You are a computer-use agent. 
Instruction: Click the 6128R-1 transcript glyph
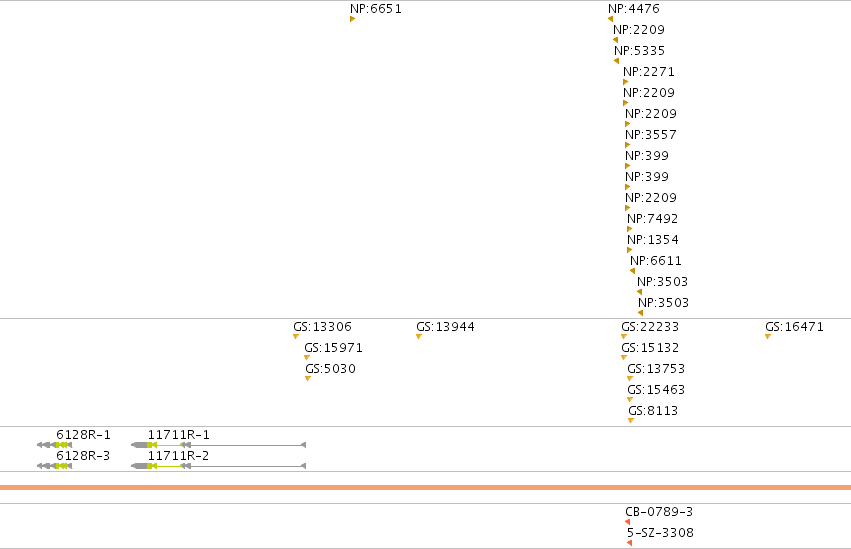pyautogui.click(x=54, y=445)
